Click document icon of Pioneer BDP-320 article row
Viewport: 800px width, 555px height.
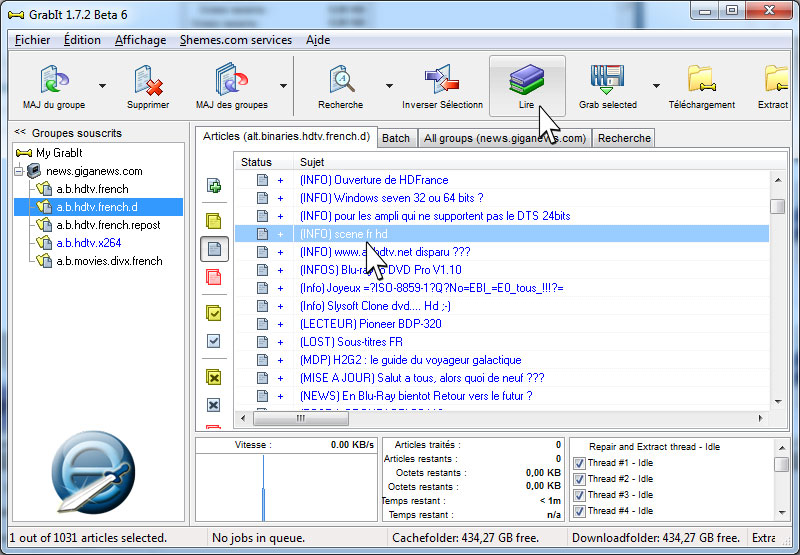pyautogui.click(x=262, y=324)
